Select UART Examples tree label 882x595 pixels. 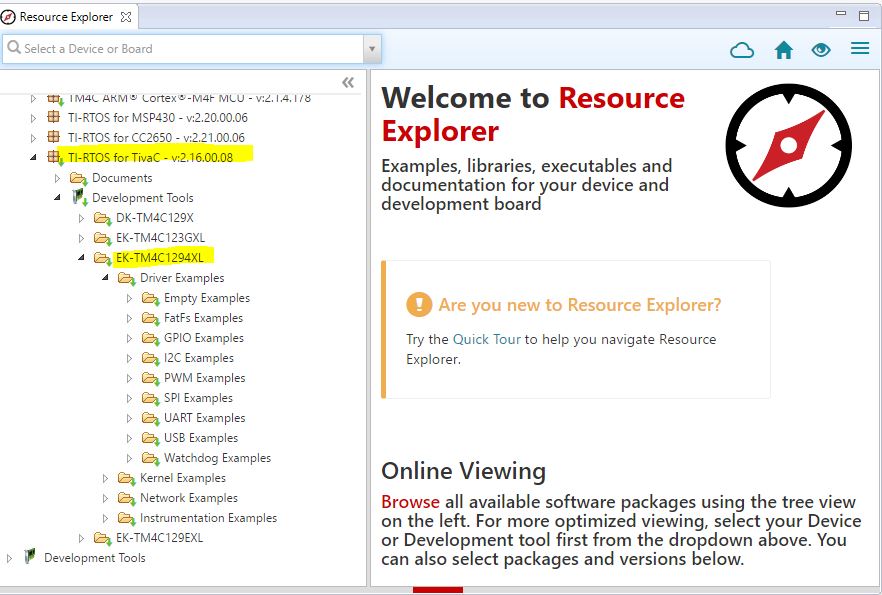205,418
